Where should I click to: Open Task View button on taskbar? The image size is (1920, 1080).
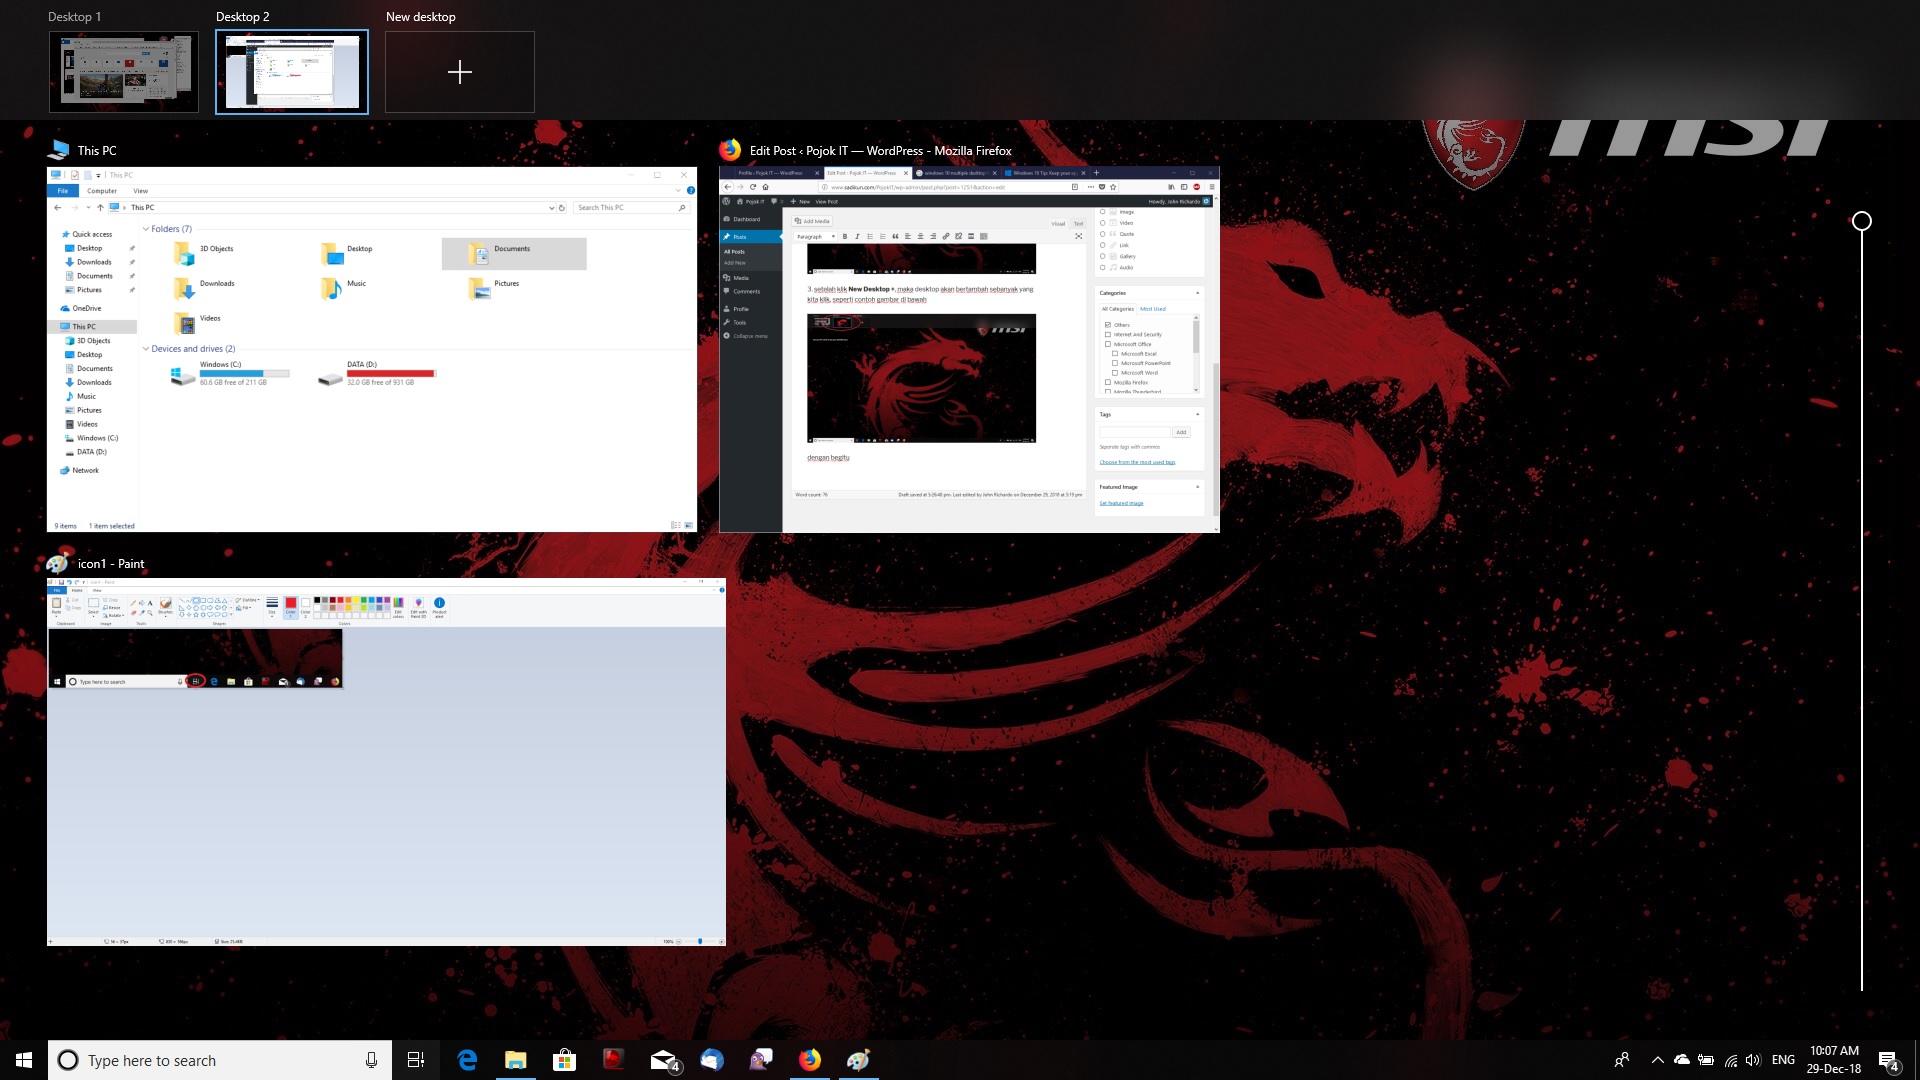coord(416,1060)
